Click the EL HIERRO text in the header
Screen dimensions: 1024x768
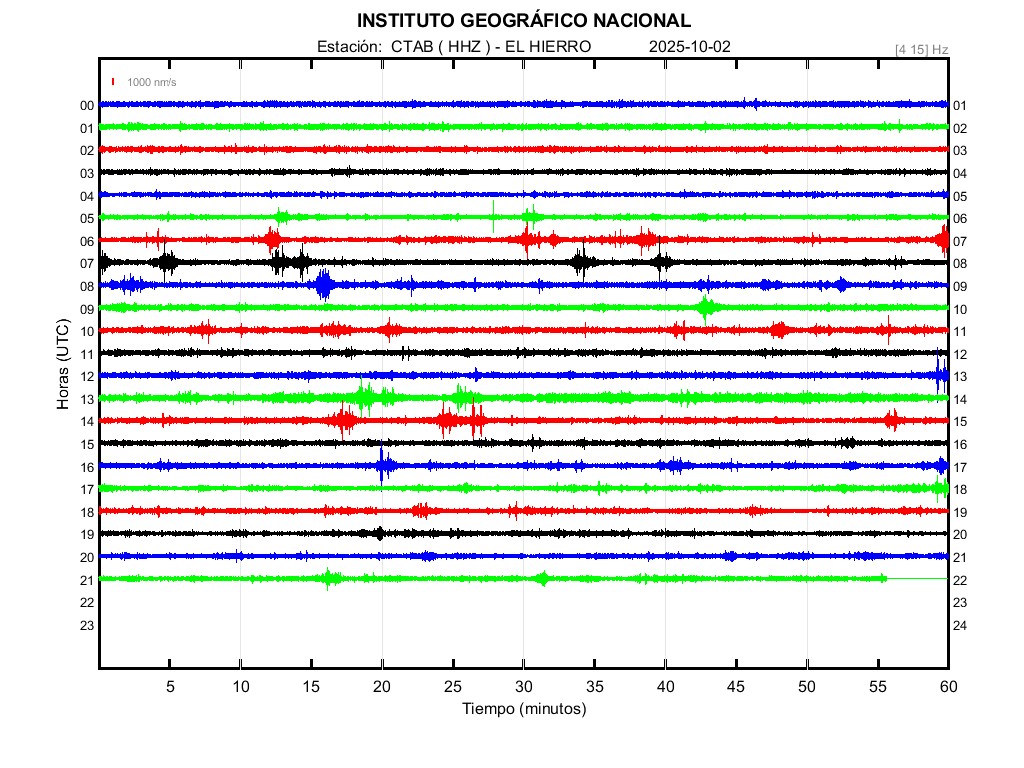pos(554,47)
